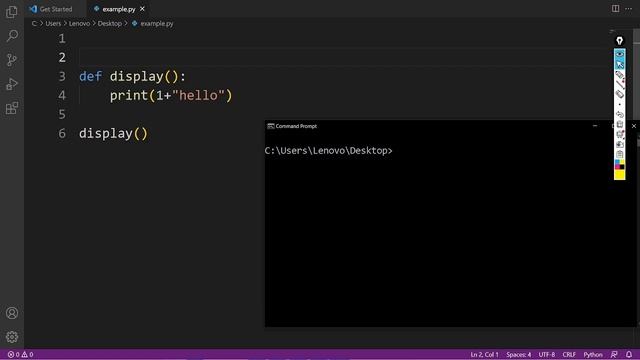
Task: Close the Command Prompt window
Action: pos(634,126)
